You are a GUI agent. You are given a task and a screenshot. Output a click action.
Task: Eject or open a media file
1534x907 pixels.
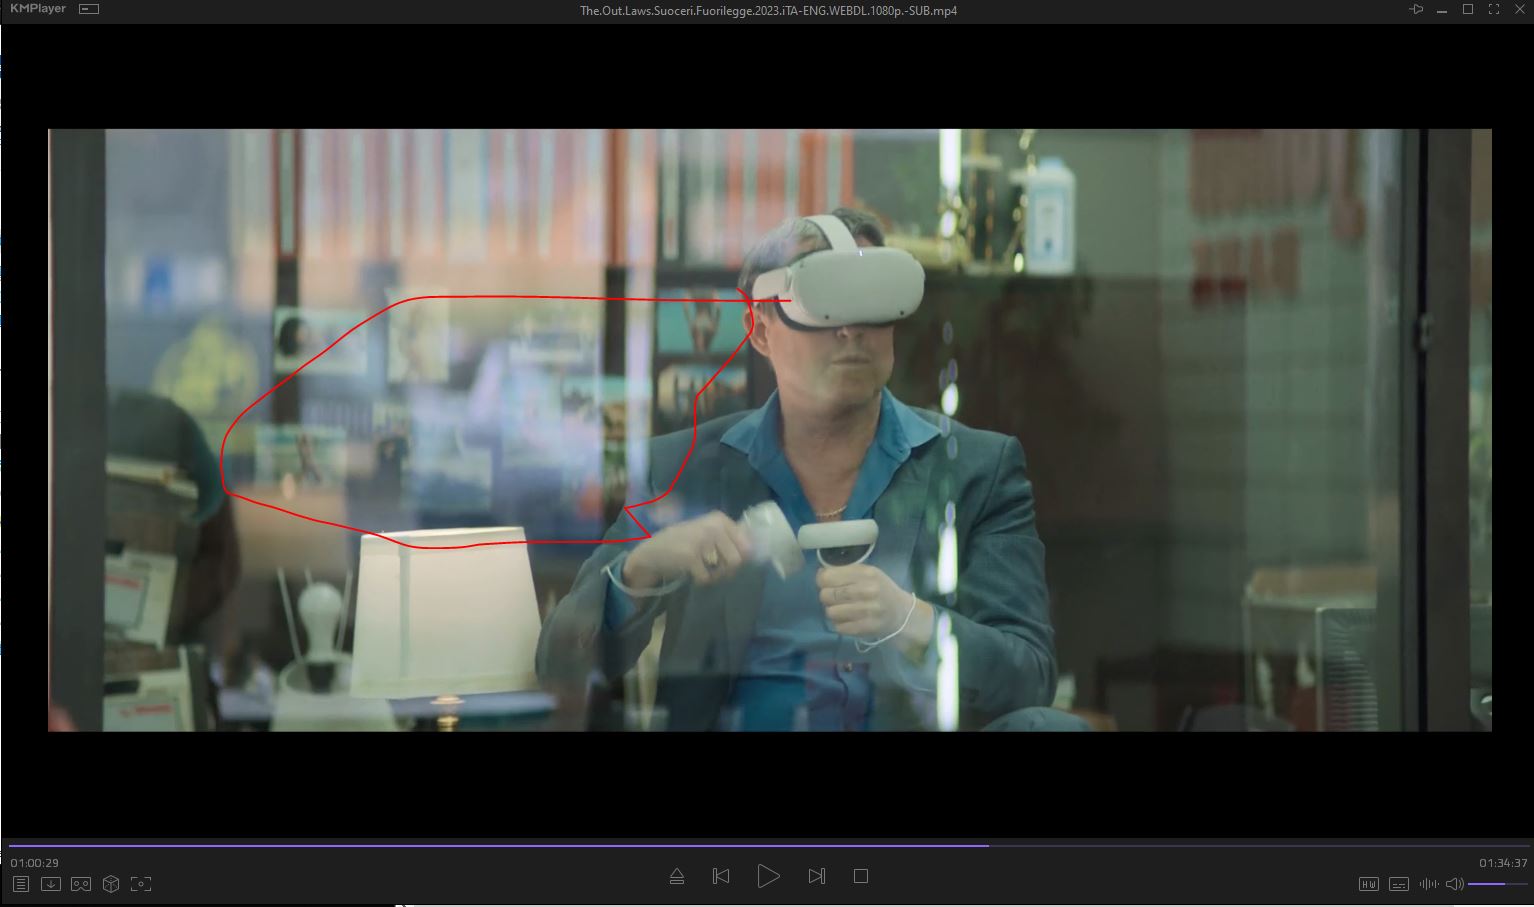pos(677,876)
